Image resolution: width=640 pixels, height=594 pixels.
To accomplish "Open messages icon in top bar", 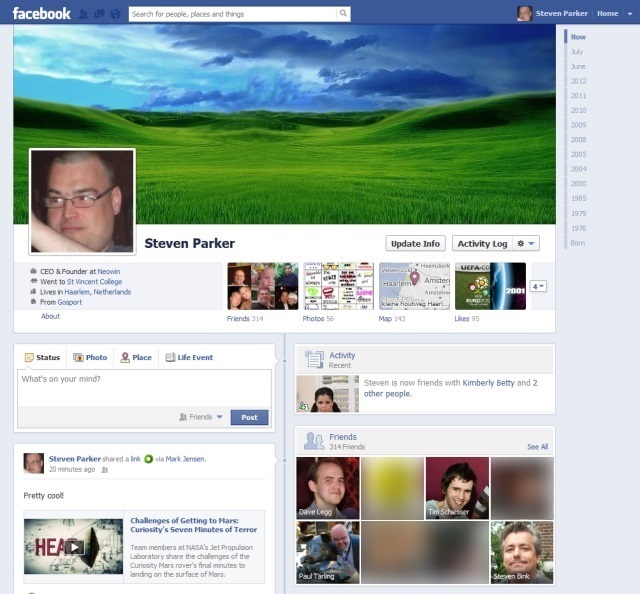I will (99, 14).
